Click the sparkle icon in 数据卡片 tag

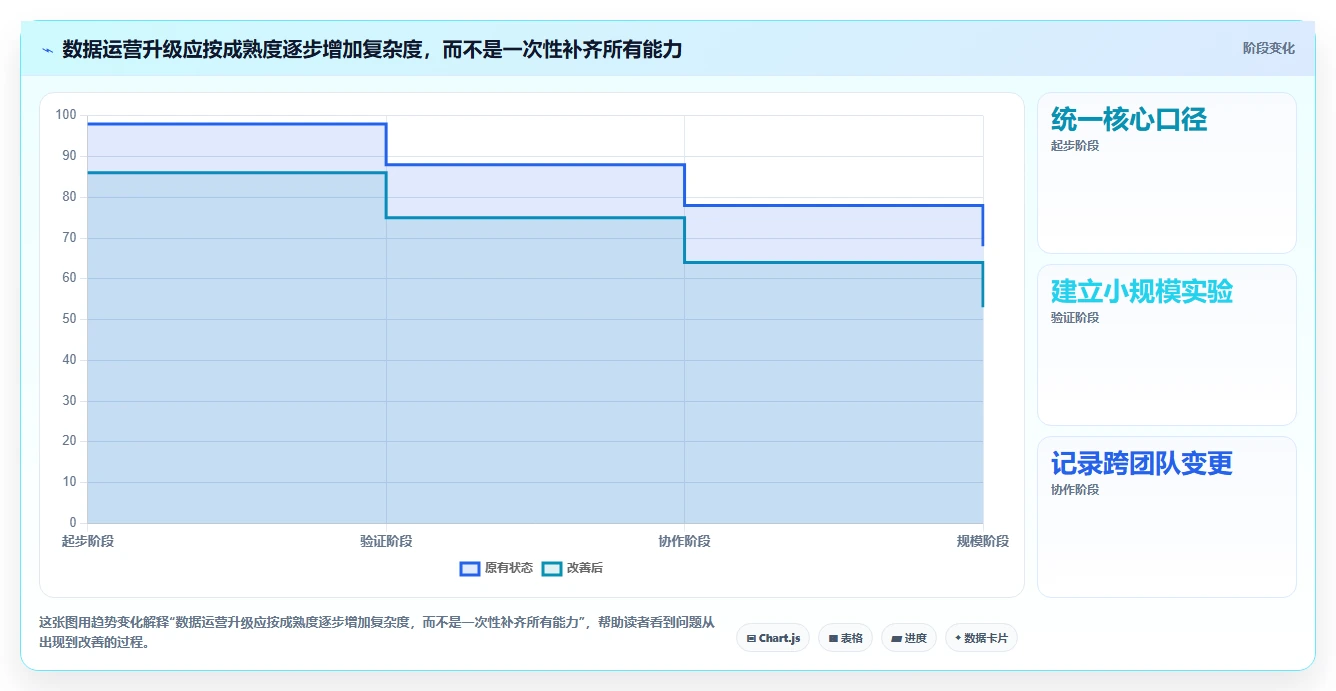click(x=958, y=638)
